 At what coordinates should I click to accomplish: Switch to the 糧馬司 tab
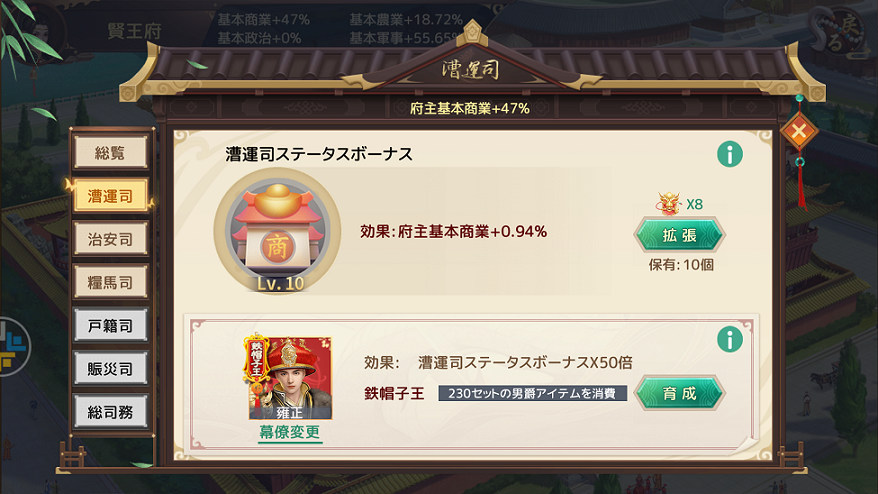[110, 282]
